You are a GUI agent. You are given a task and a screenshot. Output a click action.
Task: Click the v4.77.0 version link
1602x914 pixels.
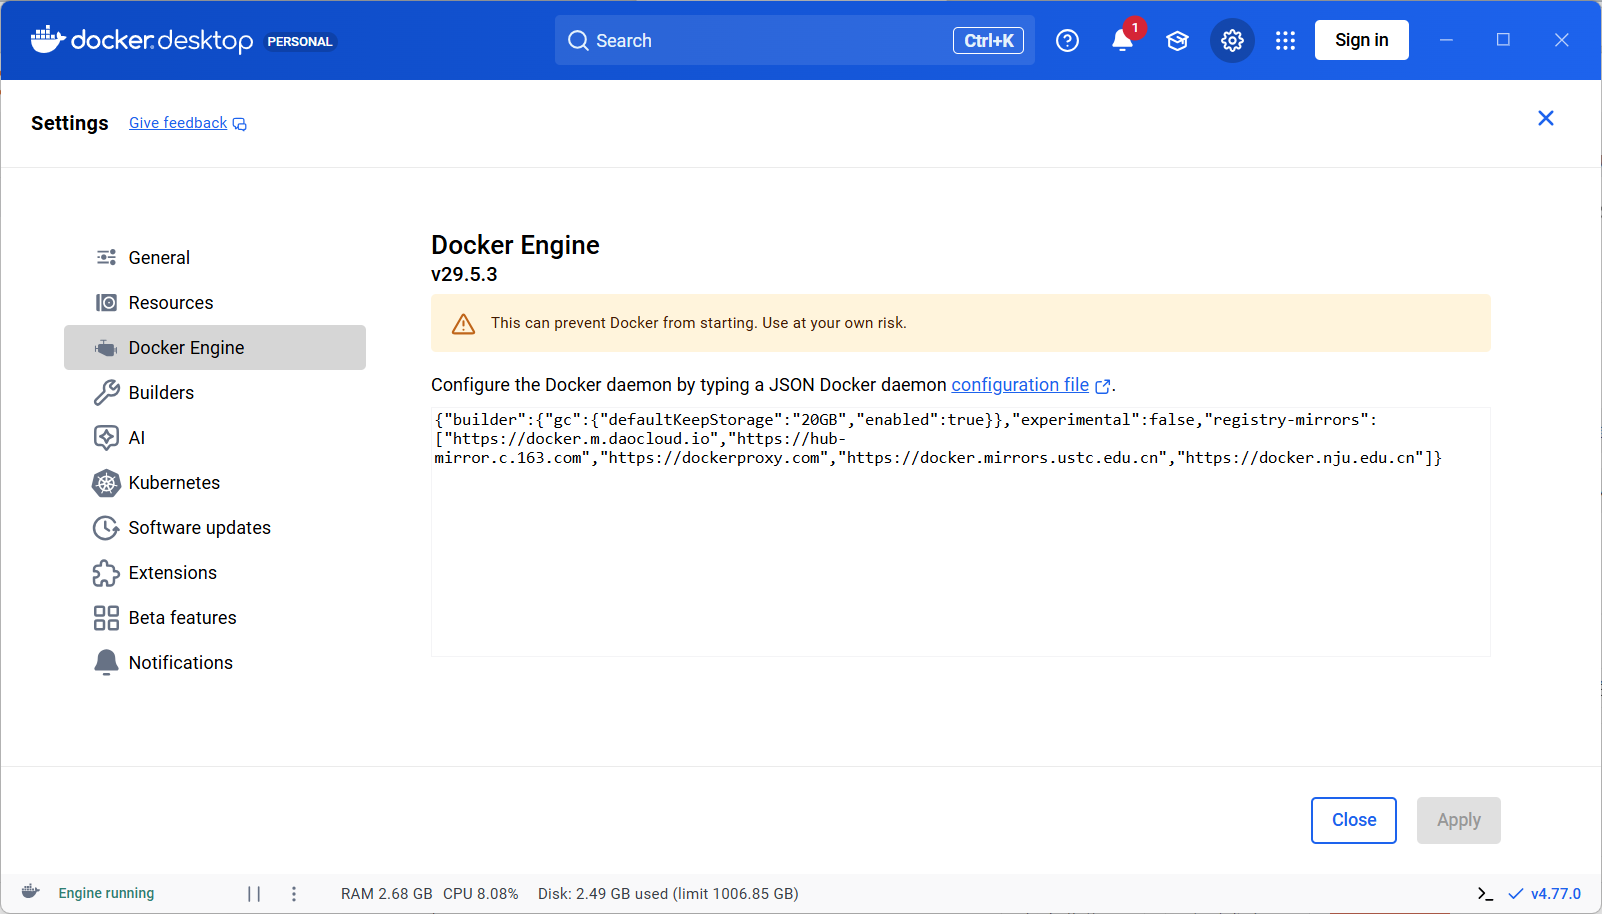coord(1556,893)
